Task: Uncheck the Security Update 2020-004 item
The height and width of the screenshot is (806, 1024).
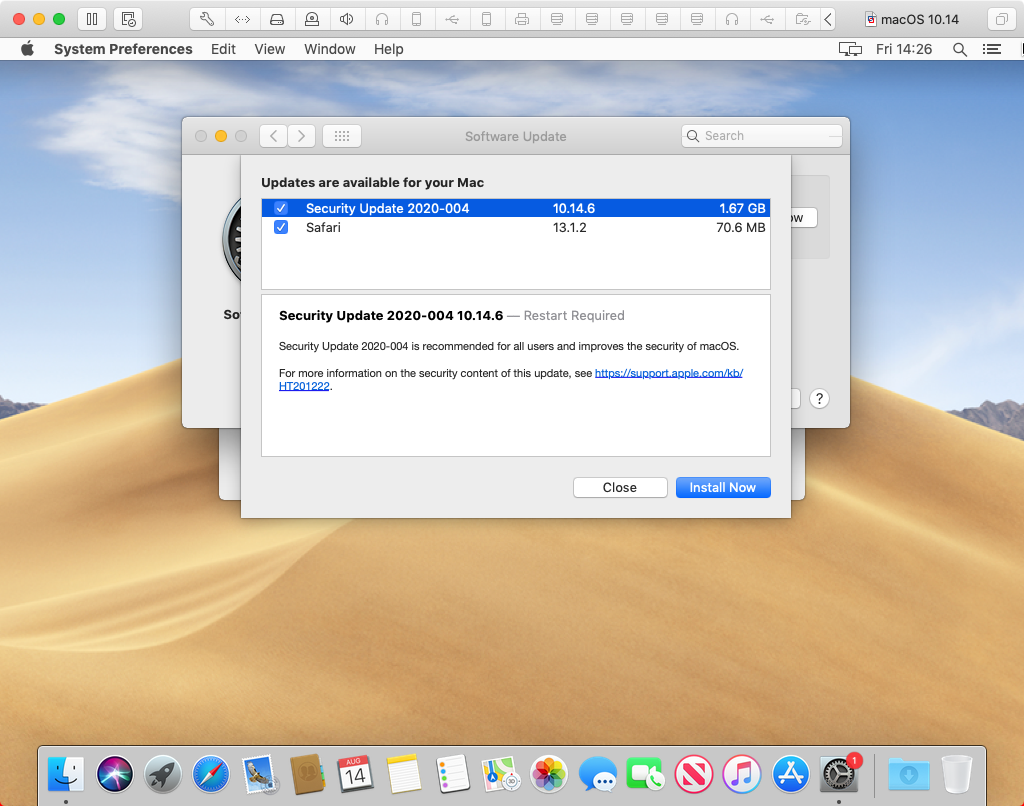Action: click(x=281, y=208)
